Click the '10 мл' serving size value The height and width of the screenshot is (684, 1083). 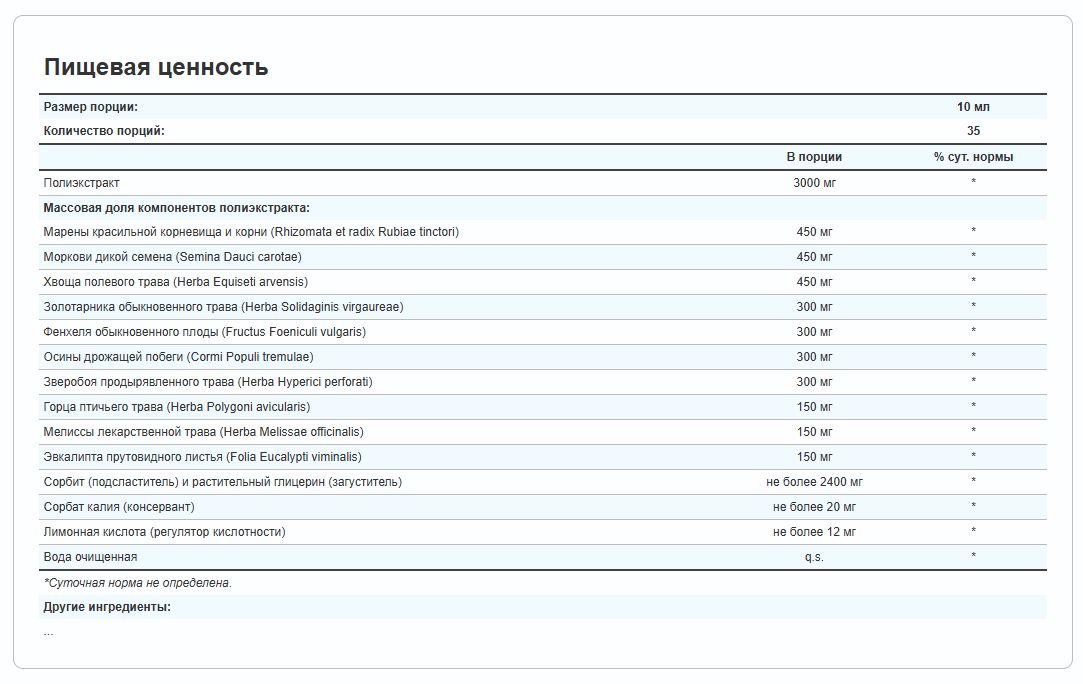pos(973,107)
